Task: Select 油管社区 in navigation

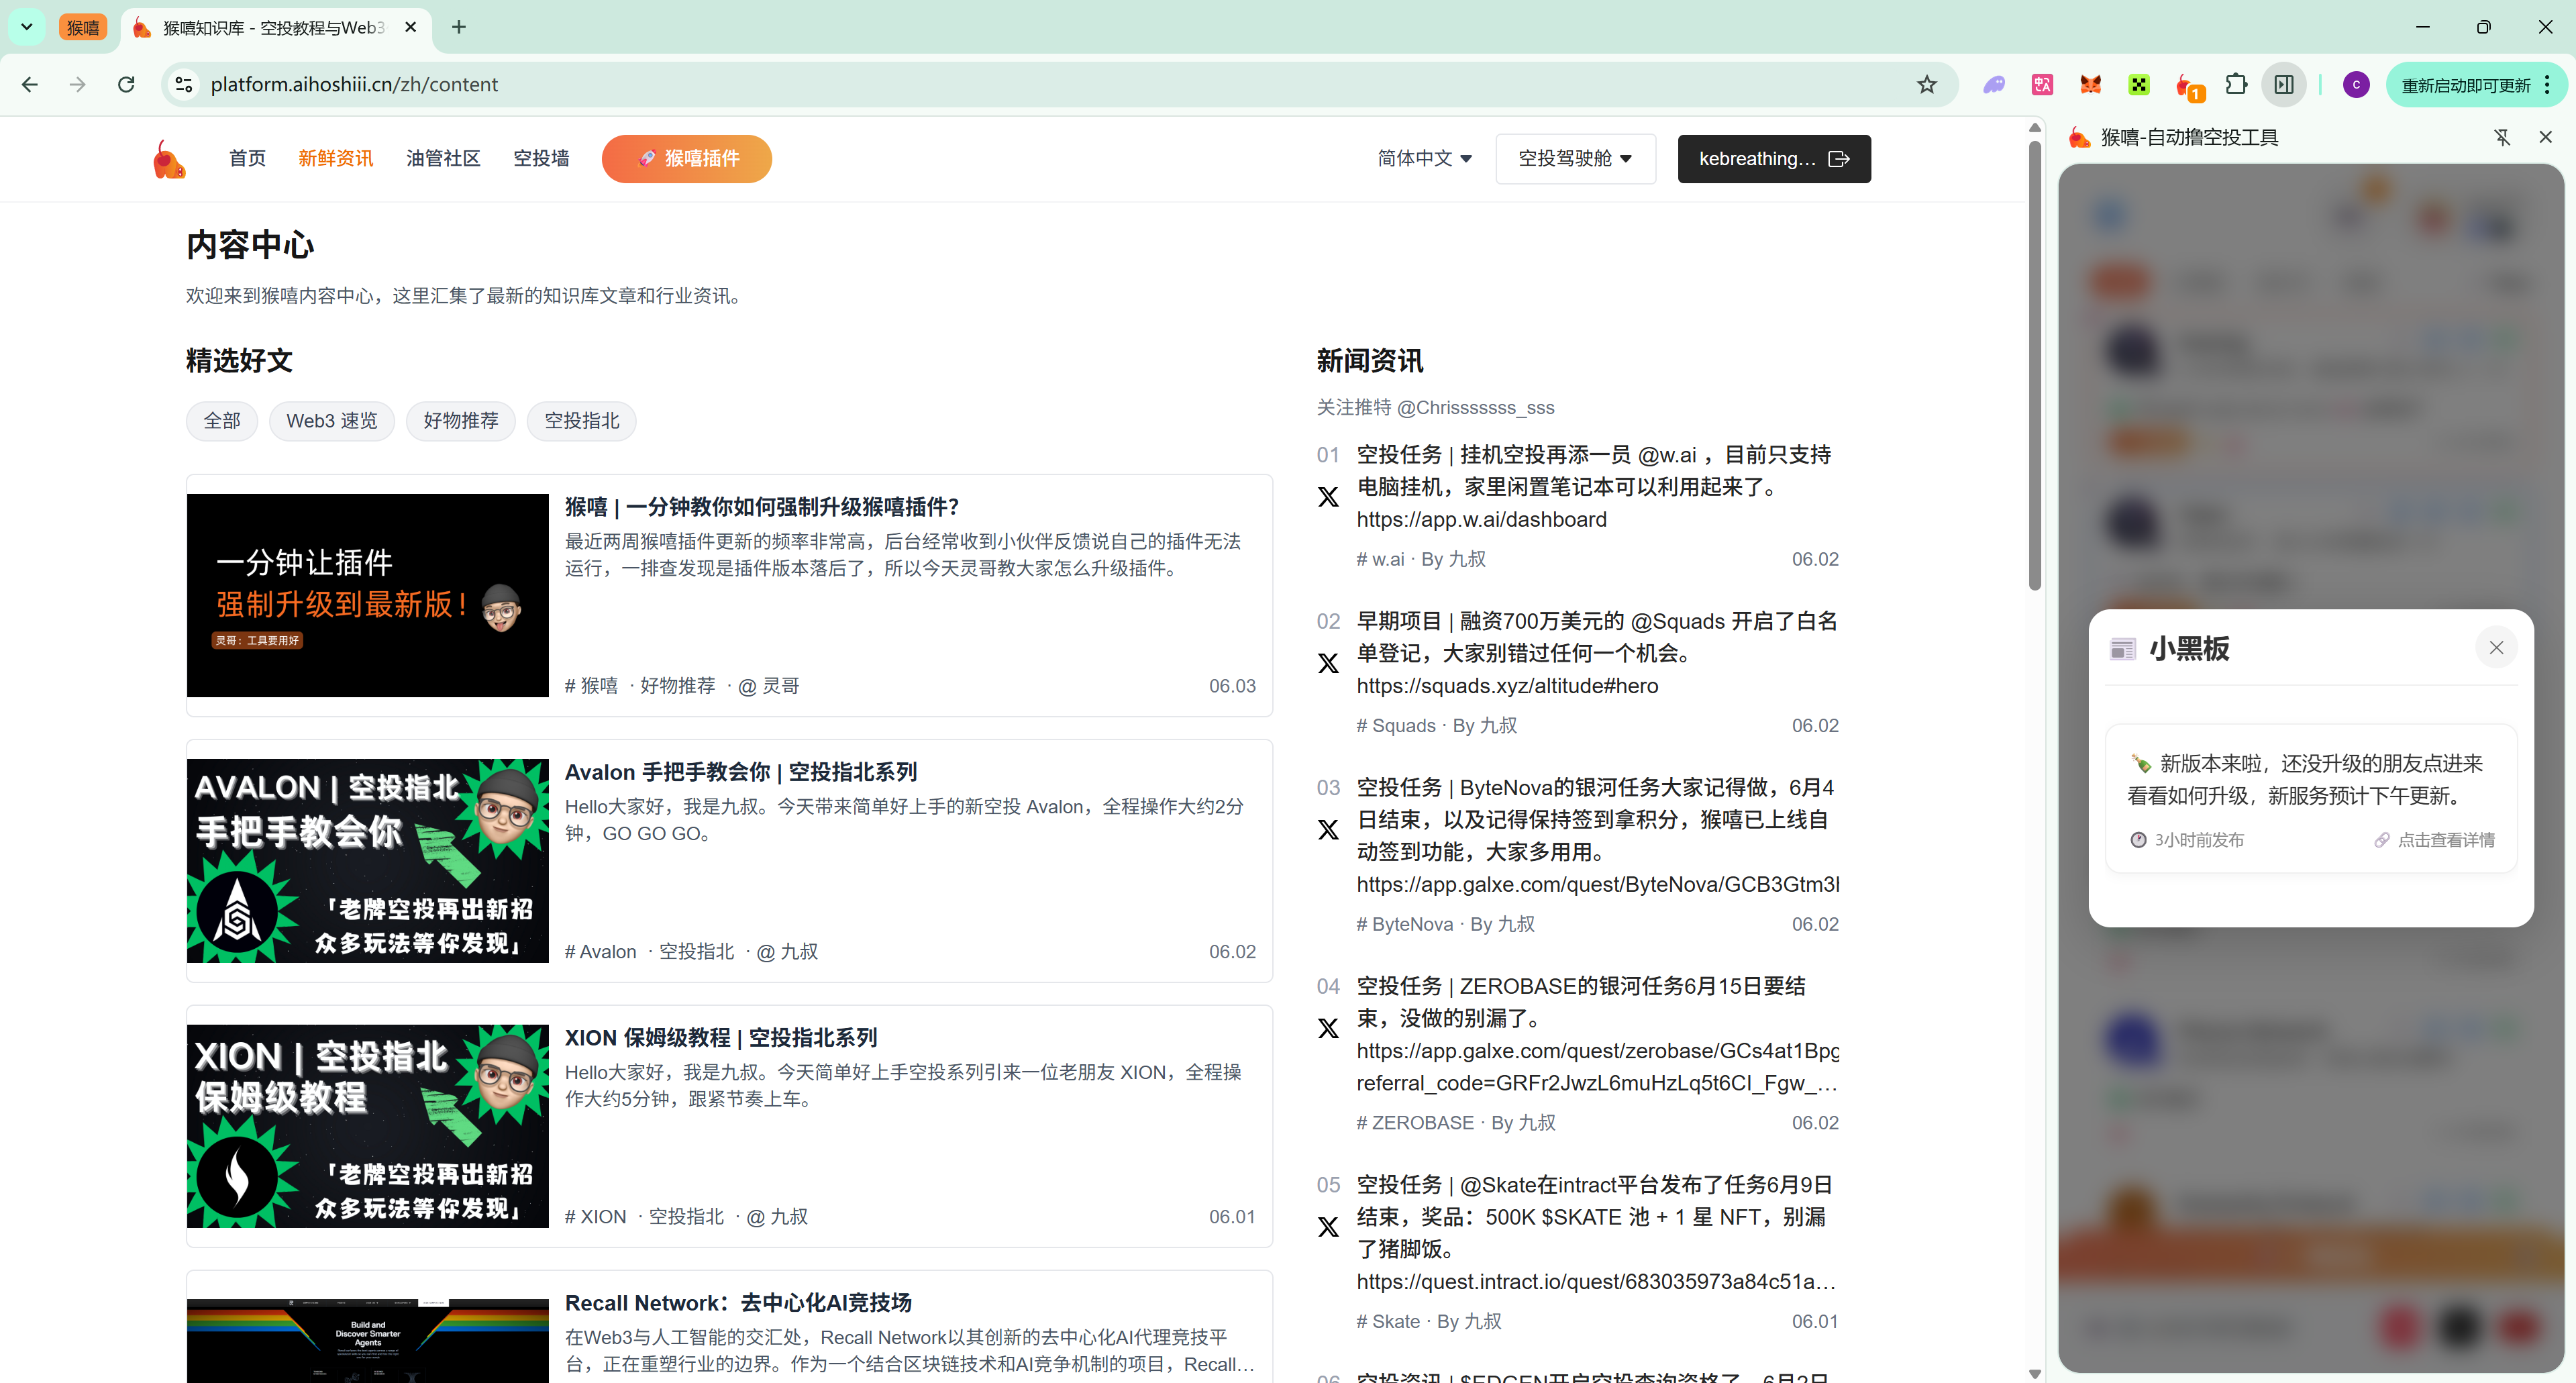Action: point(443,158)
